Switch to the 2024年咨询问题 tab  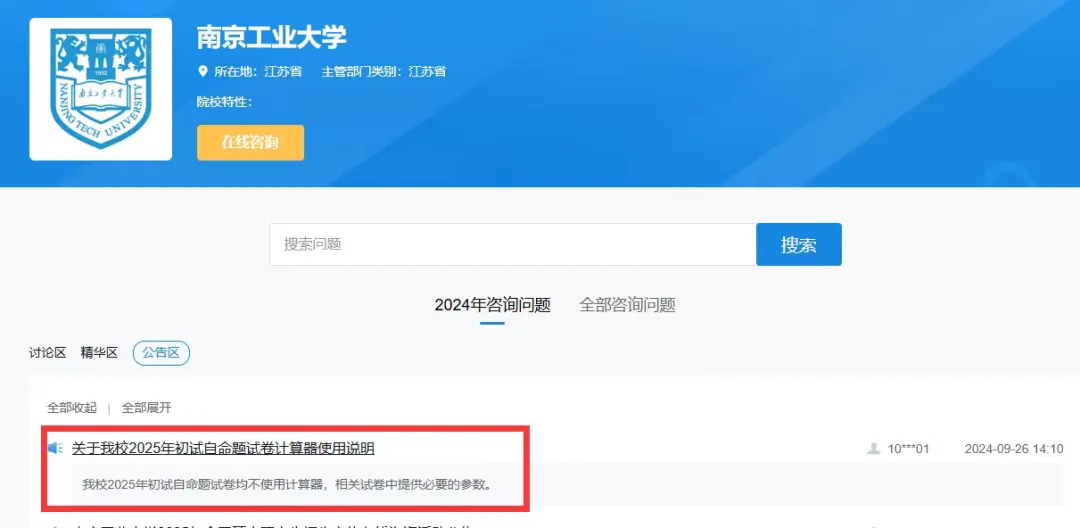click(492, 305)
